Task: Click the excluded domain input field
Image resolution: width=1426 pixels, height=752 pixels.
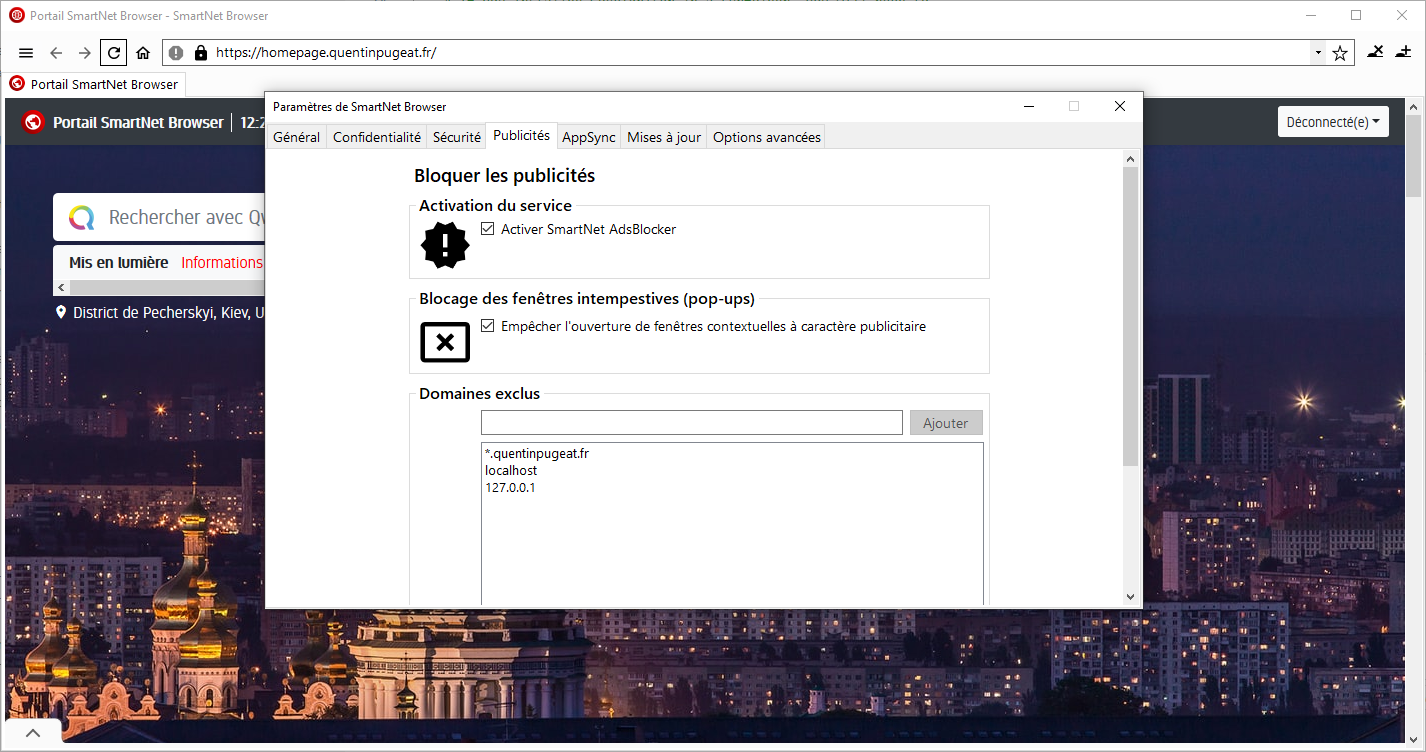Action: tap(692, 423)
